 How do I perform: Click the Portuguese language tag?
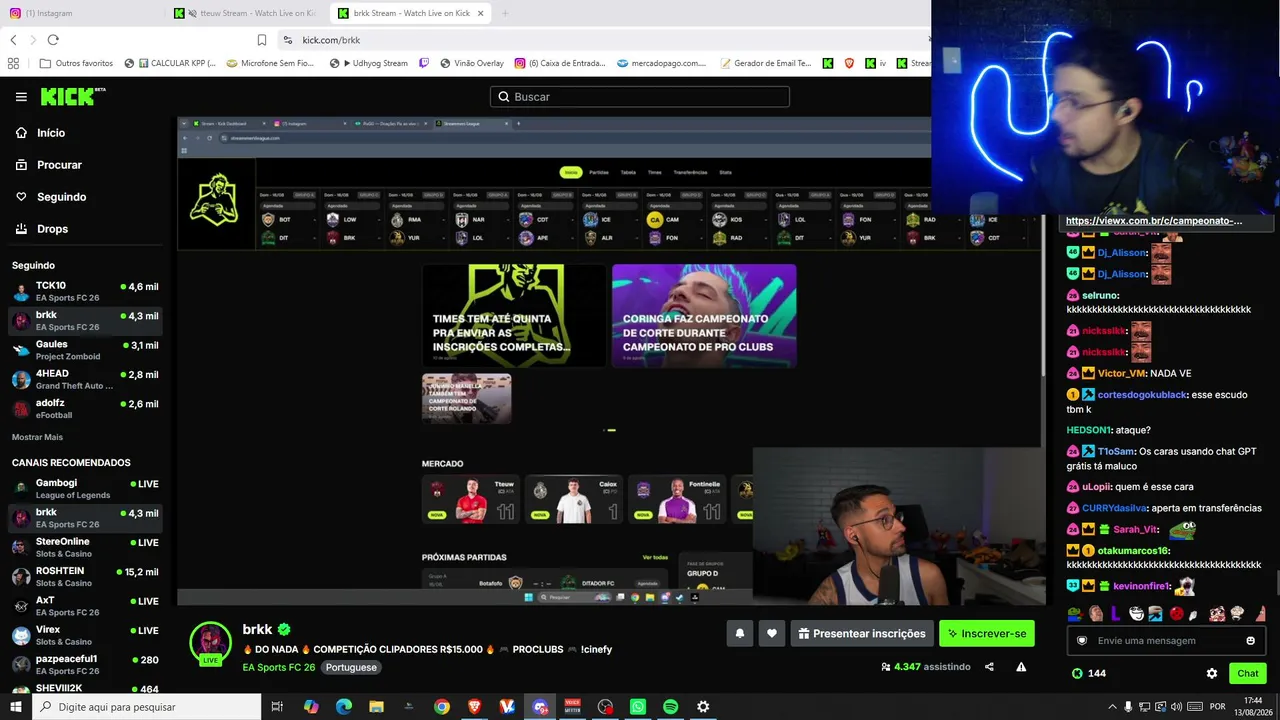(351, 667)
